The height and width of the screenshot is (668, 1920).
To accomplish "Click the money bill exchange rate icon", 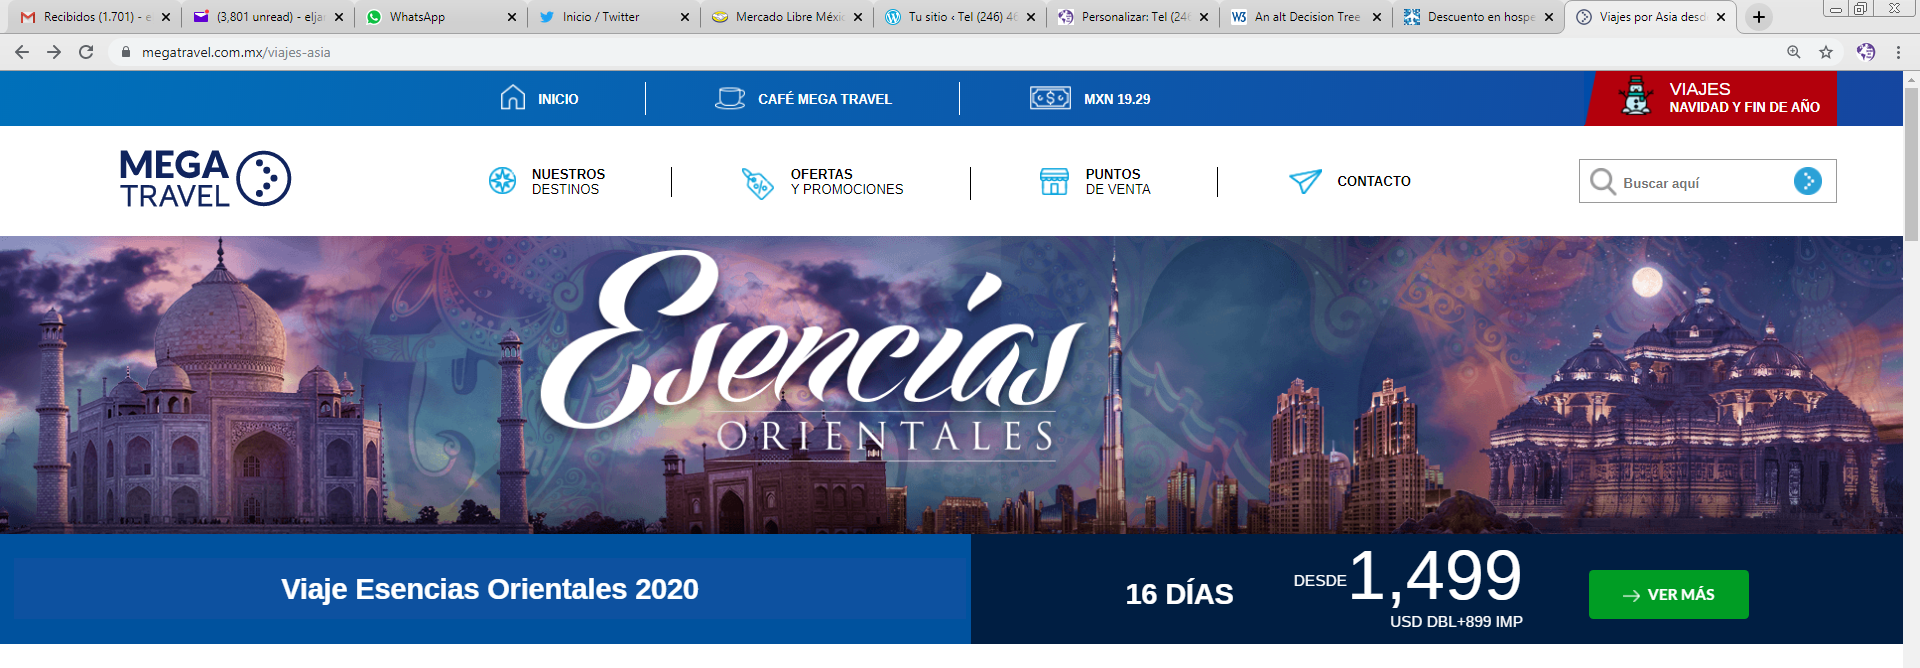I will point(1050,98).
